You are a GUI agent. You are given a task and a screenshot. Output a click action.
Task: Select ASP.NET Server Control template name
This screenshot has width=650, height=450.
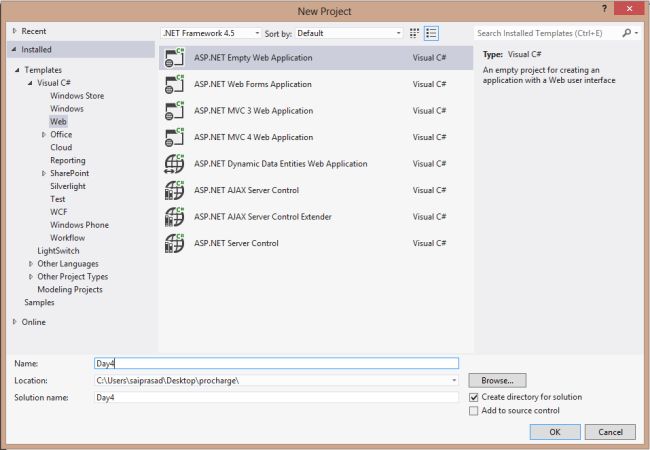(236, 243)
